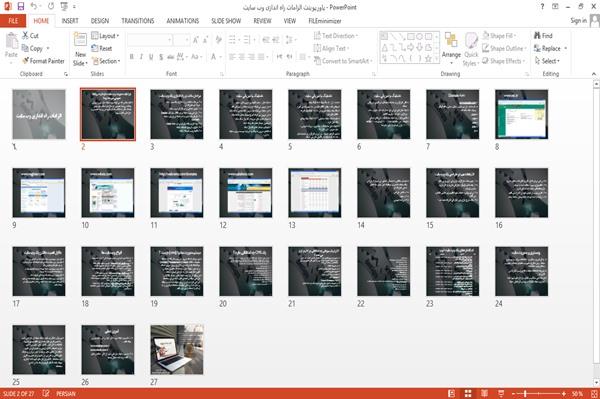600x399 pixels.
Task: Select slide 13 thumbnail
Action: point(315,193)
